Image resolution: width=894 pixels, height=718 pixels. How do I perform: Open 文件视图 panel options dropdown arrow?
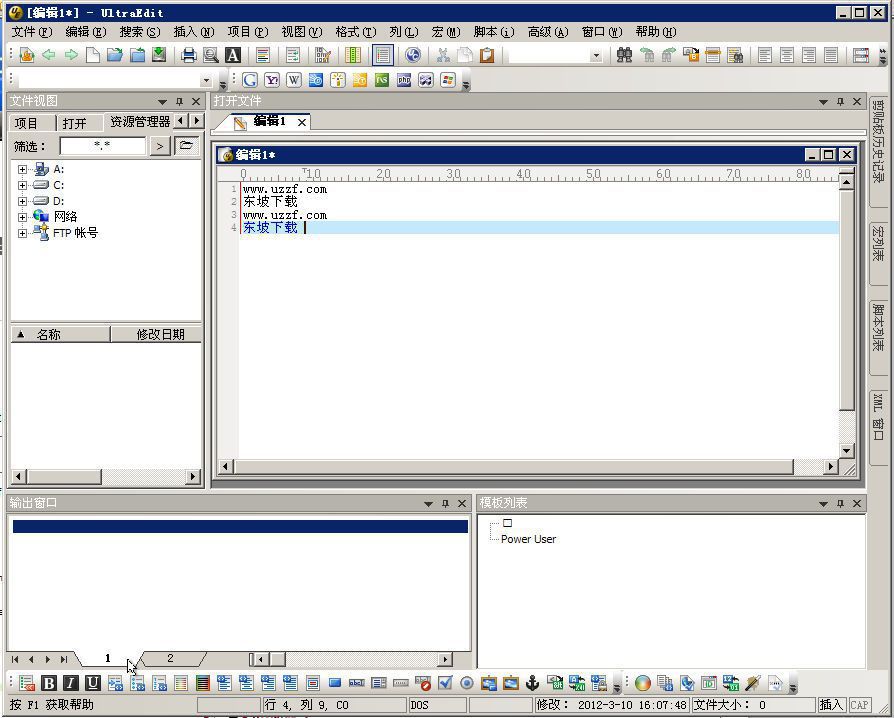pyautogui.click(x=162, y=102)
